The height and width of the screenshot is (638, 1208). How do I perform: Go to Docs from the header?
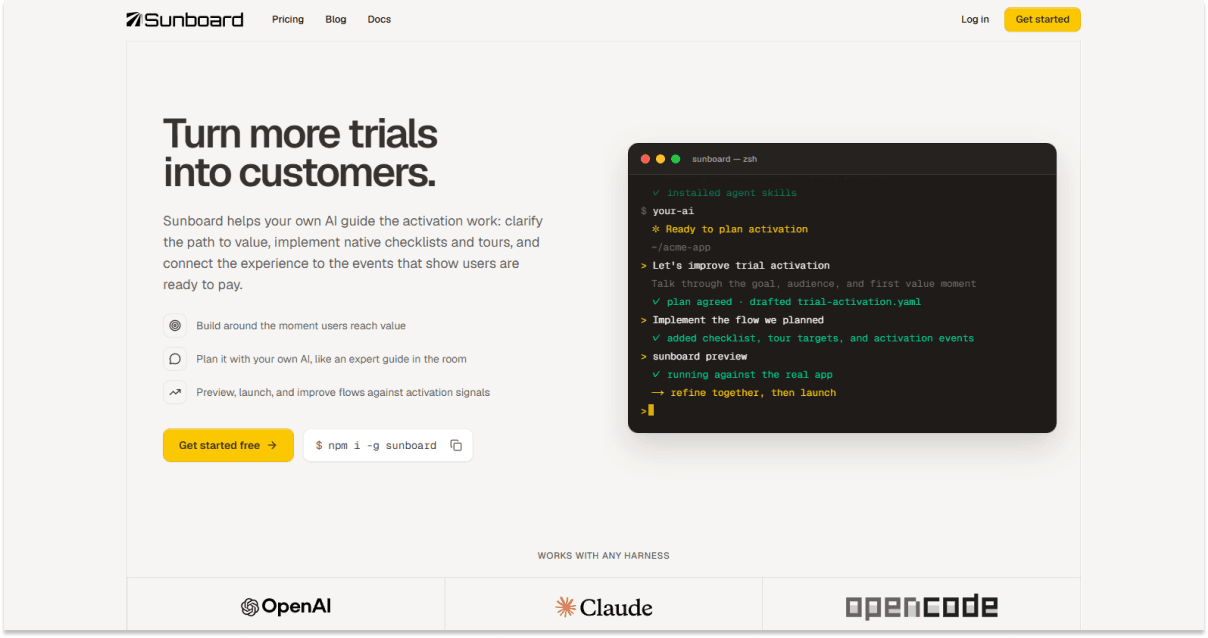pyautogui.click(x=379, y=19)
